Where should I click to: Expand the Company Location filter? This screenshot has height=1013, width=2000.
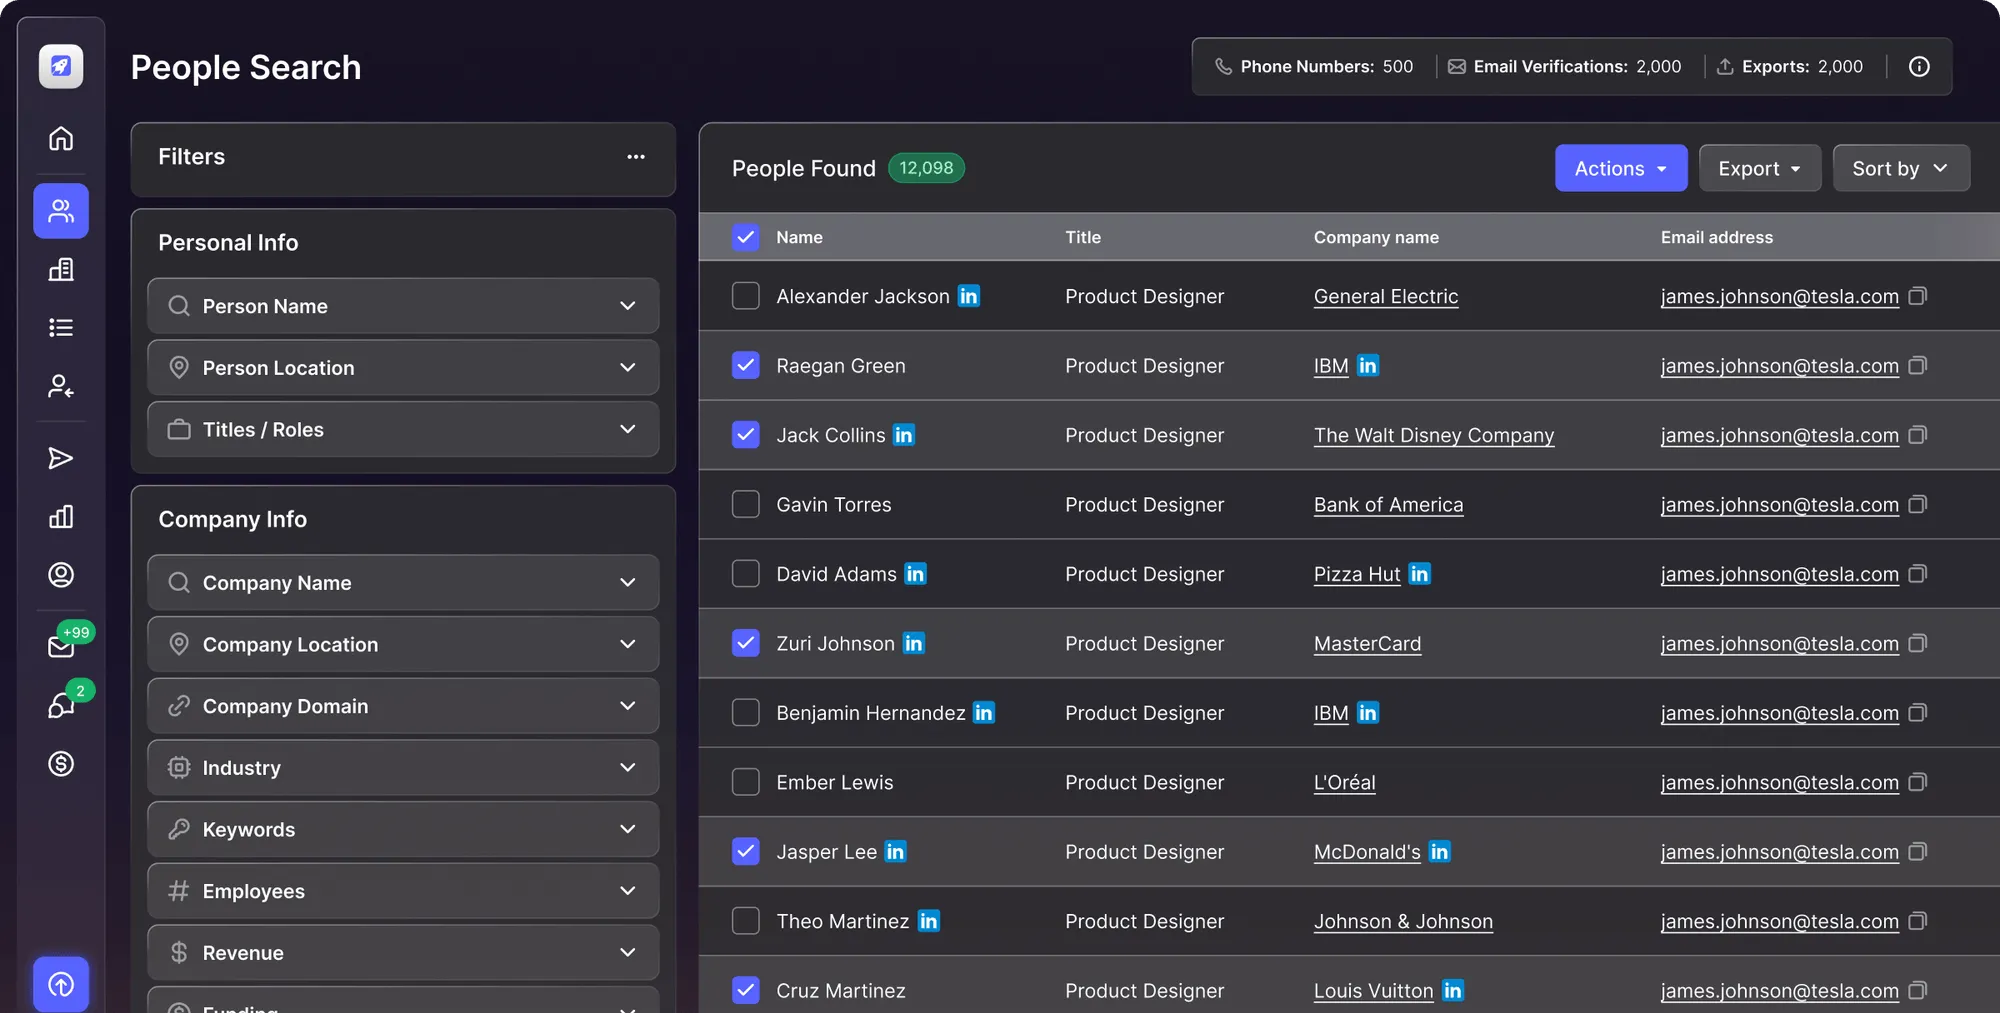[403, 645]
